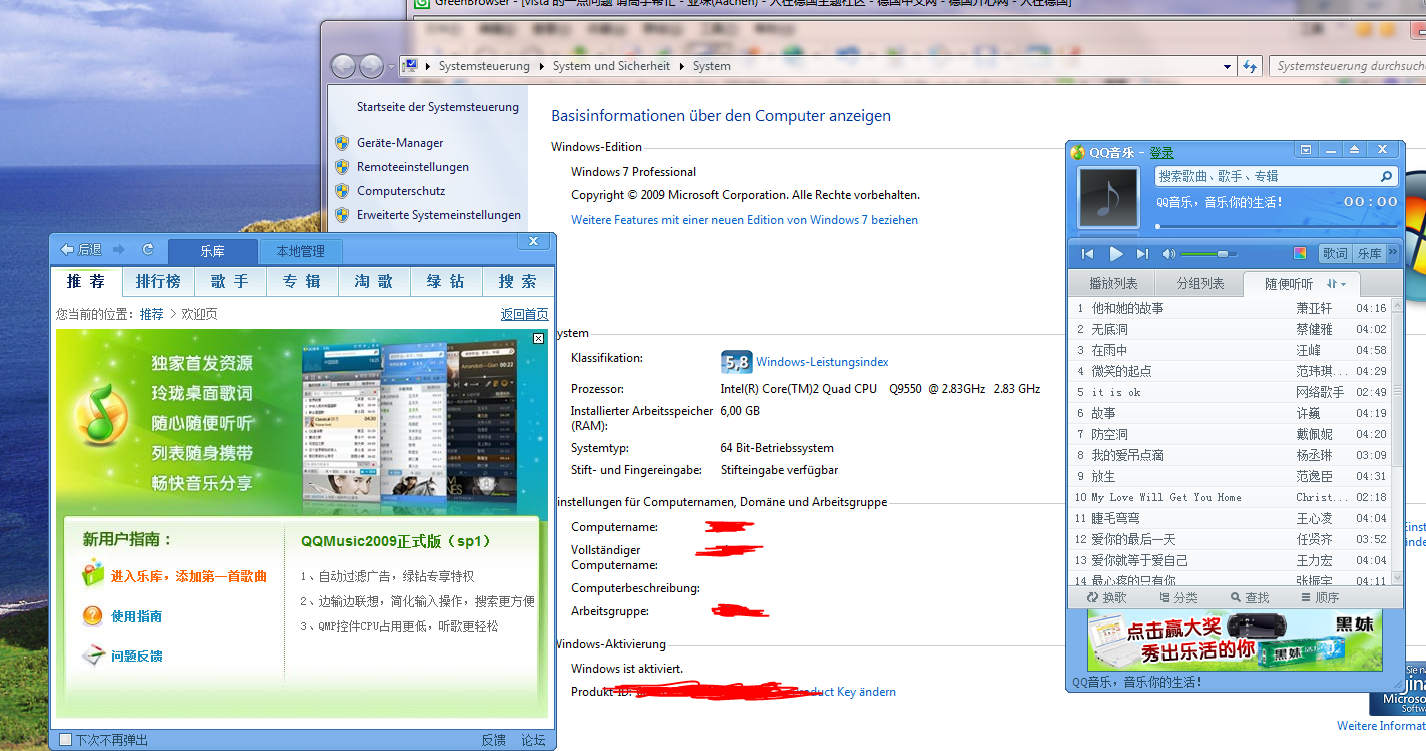Open Remoteeinstellungen in System control panel
This screenshot has height=751, width=1426.
[x=413, y=167]
